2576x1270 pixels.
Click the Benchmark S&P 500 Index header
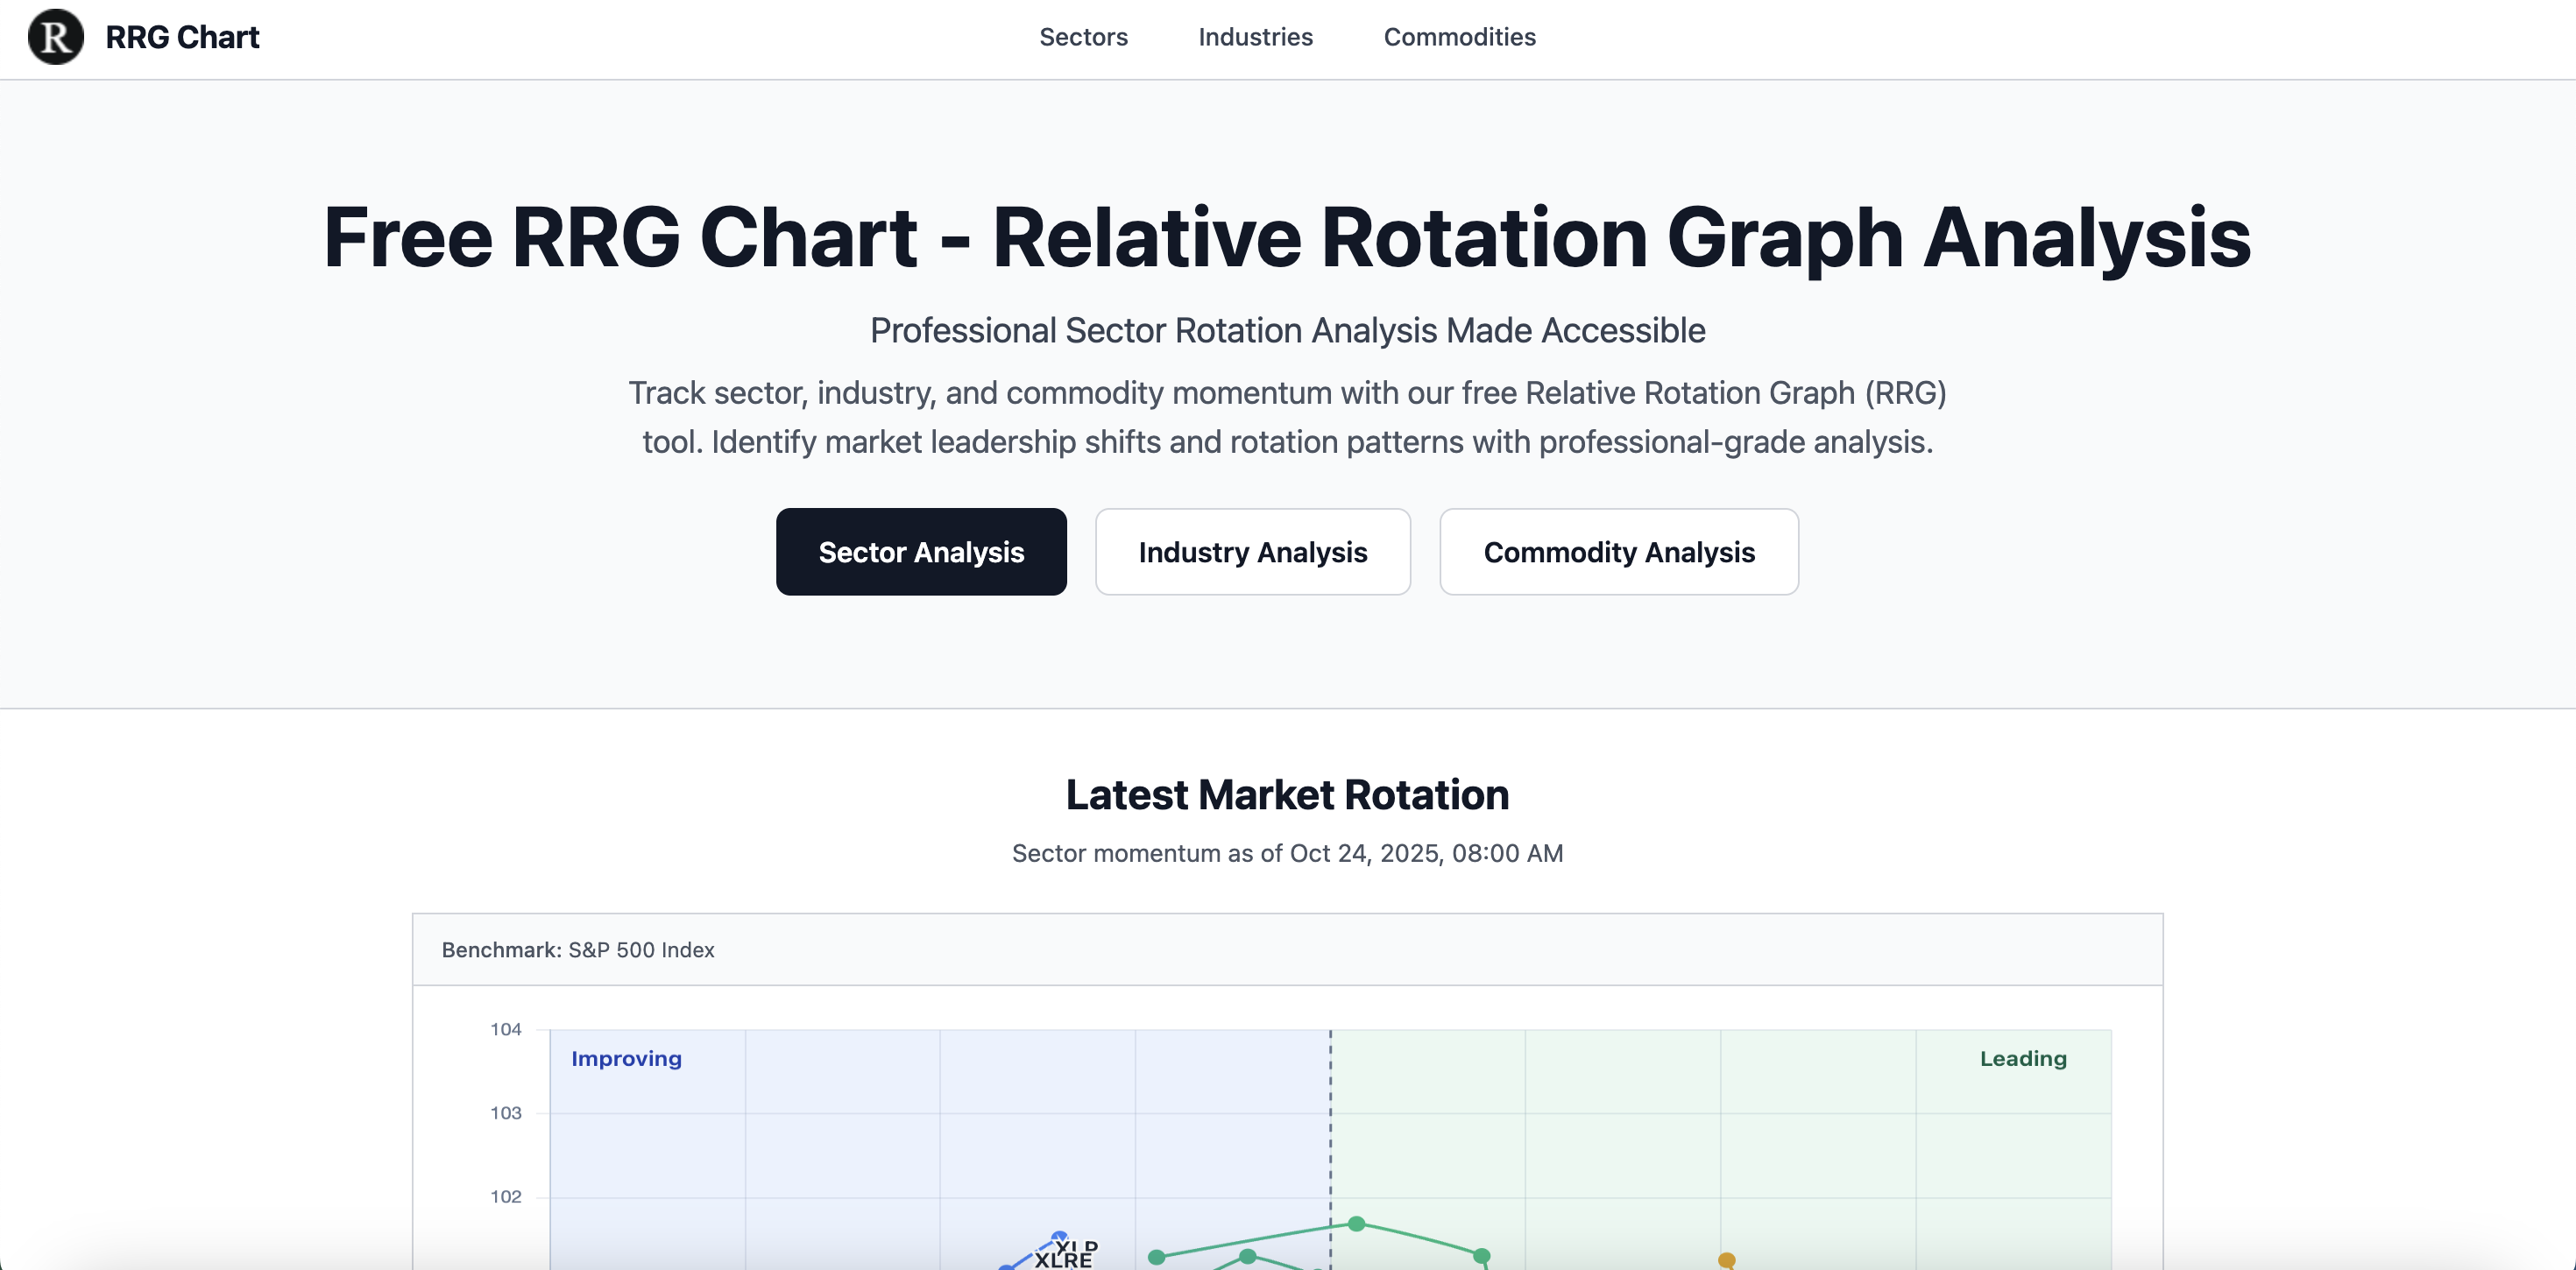(578, 950)
